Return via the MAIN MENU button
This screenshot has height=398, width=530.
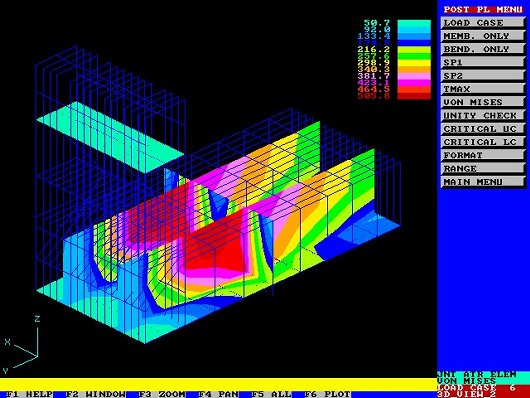[x=483, y=182]
